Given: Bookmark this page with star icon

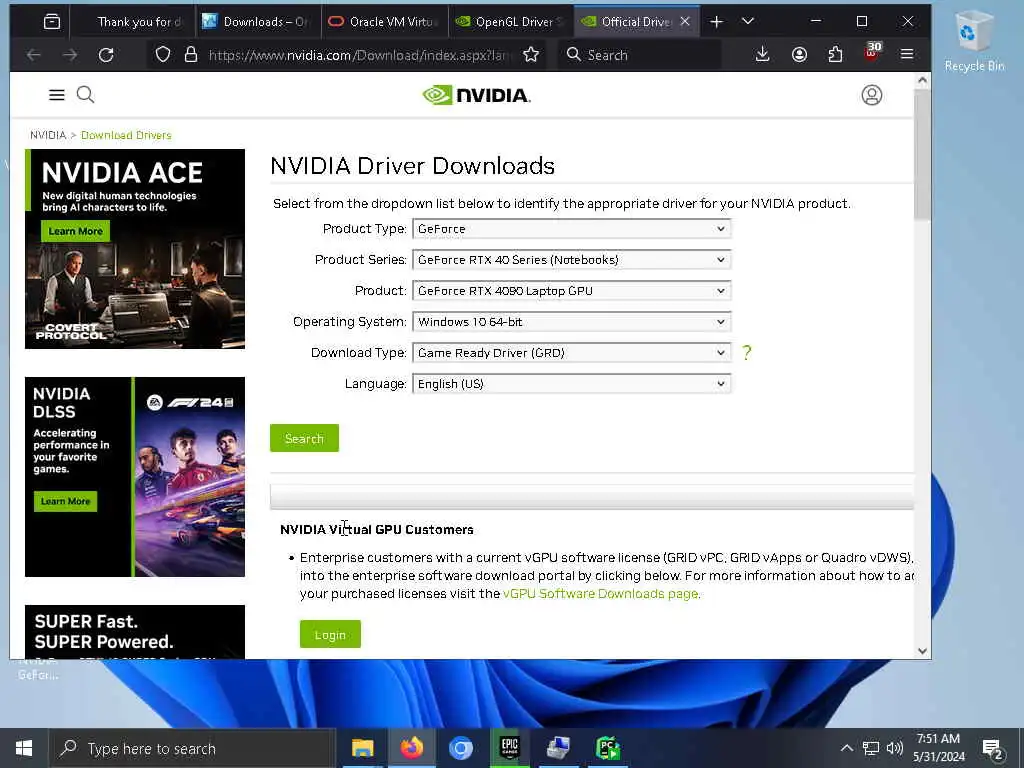Looking at the screenshot, I should (x=531, y=55).
